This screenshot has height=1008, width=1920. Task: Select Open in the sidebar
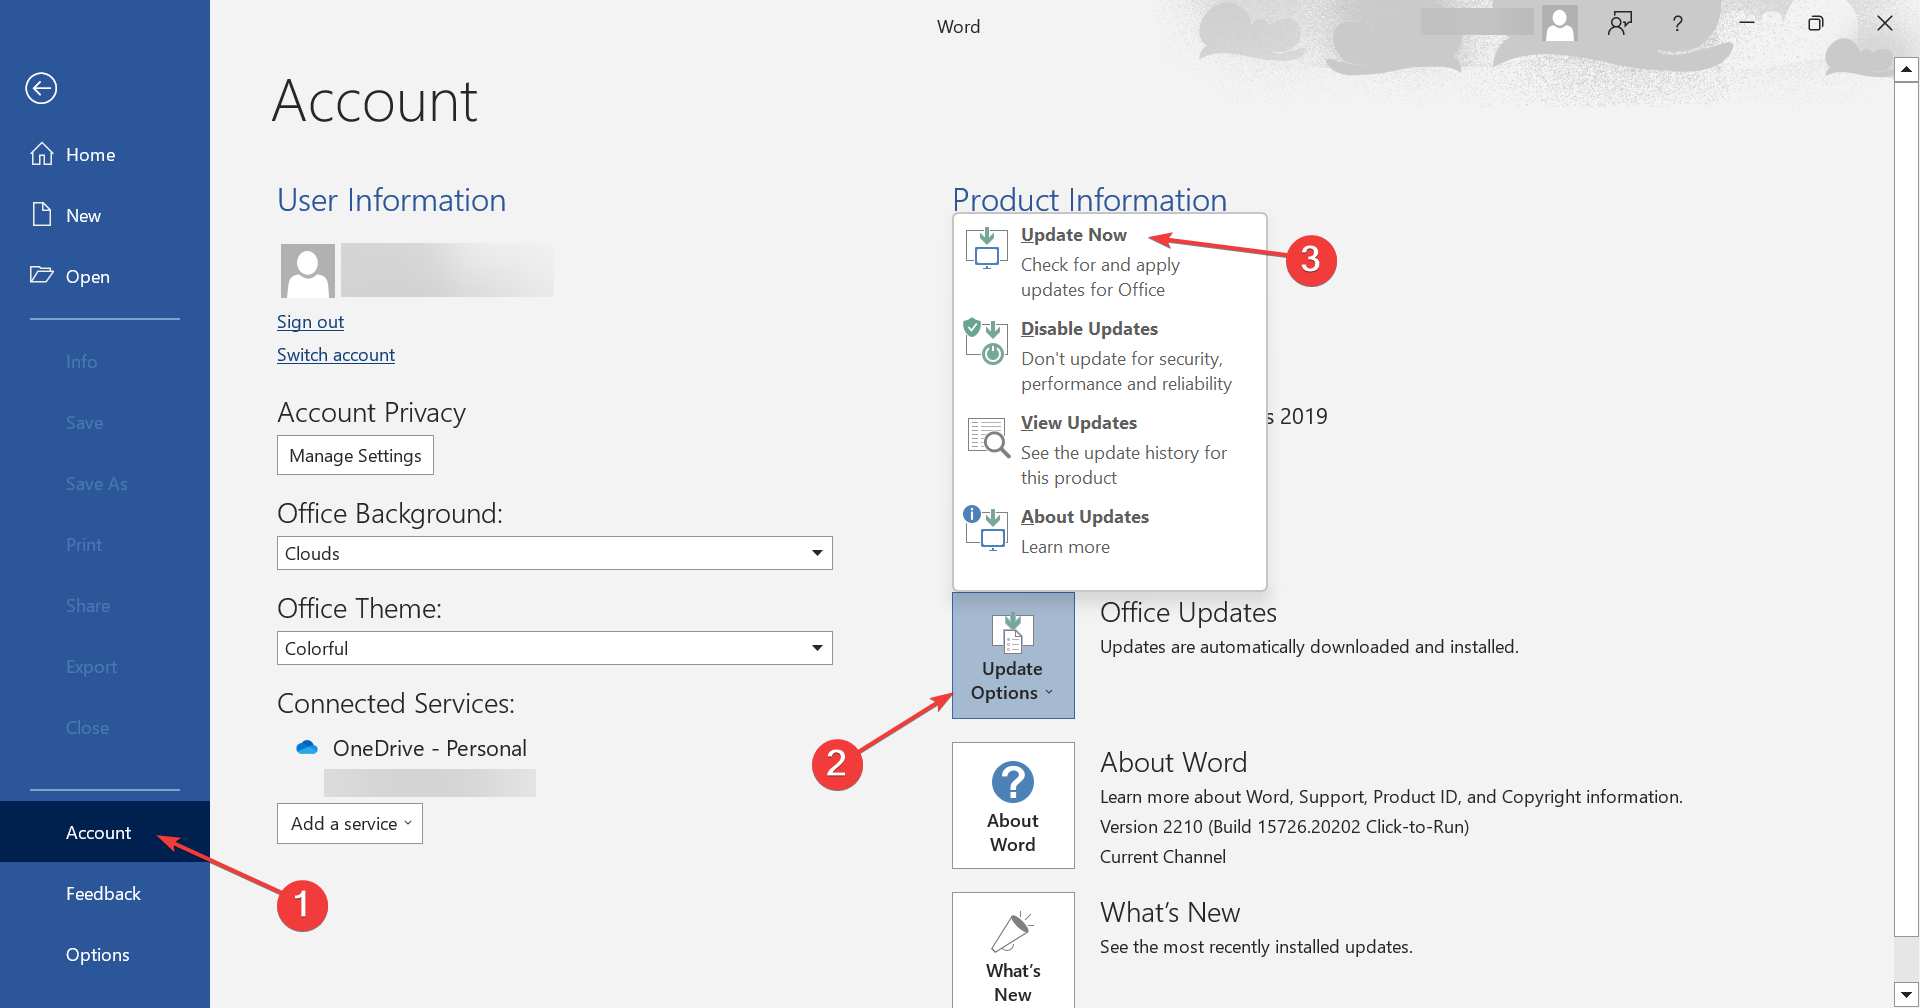coord(105,276)
